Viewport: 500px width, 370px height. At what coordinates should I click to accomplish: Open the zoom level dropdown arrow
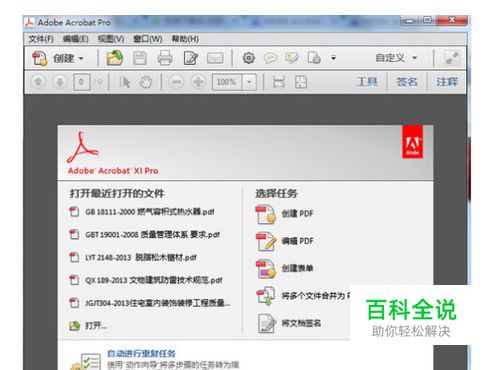[249, 82]
